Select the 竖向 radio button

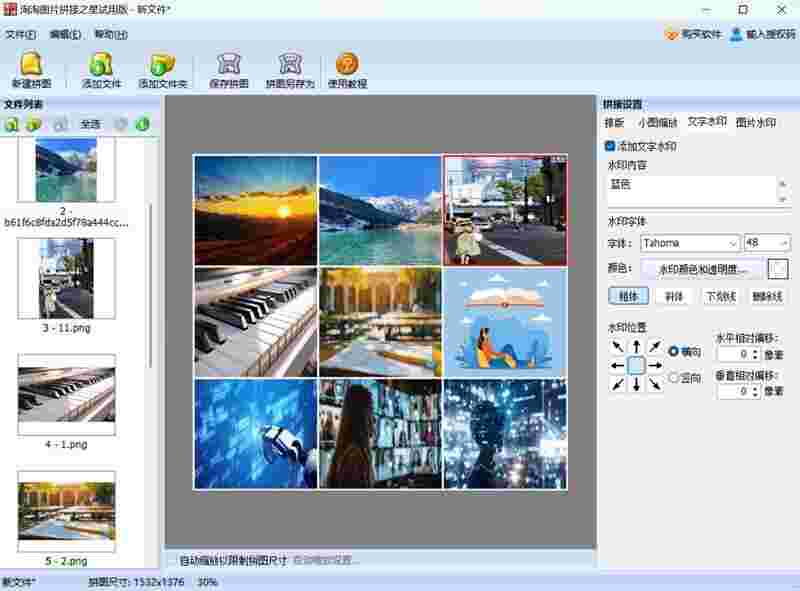coord(673,378)
